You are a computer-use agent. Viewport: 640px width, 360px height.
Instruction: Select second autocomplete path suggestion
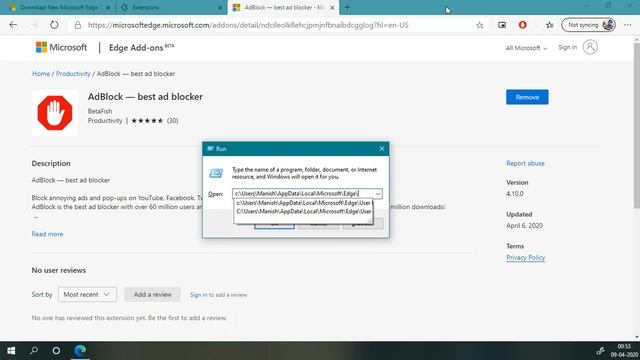tap(303, 211)
